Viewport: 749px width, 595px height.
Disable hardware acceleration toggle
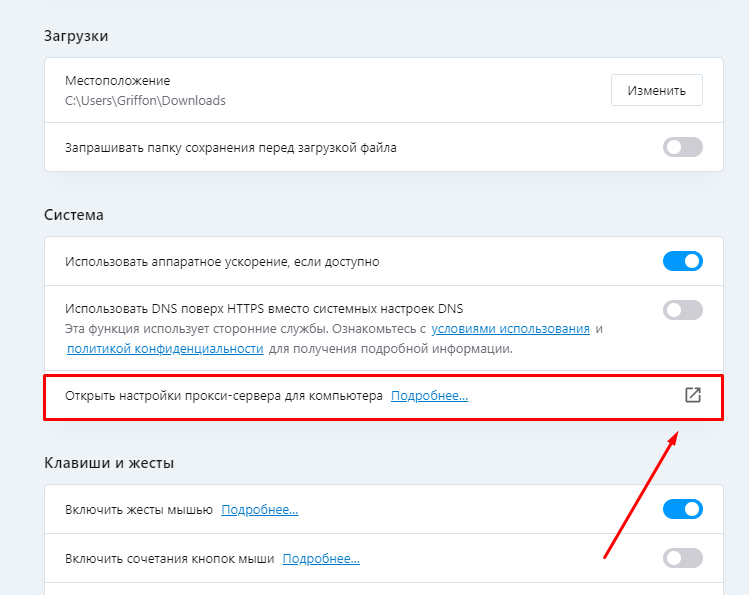pyautogui.click(x=683, y=261)
